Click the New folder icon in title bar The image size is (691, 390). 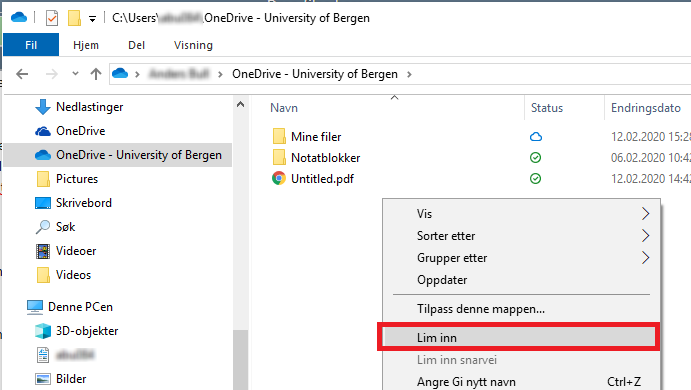point(74,18)
